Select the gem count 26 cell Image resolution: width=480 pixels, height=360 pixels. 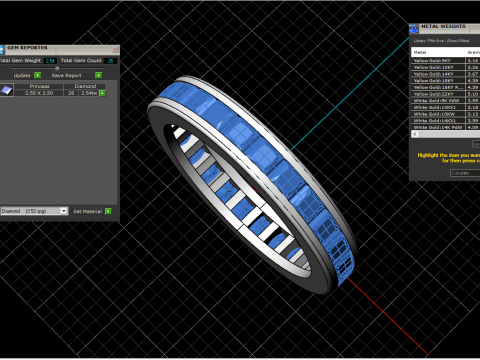pyautogui.click(x=71, y=93)
